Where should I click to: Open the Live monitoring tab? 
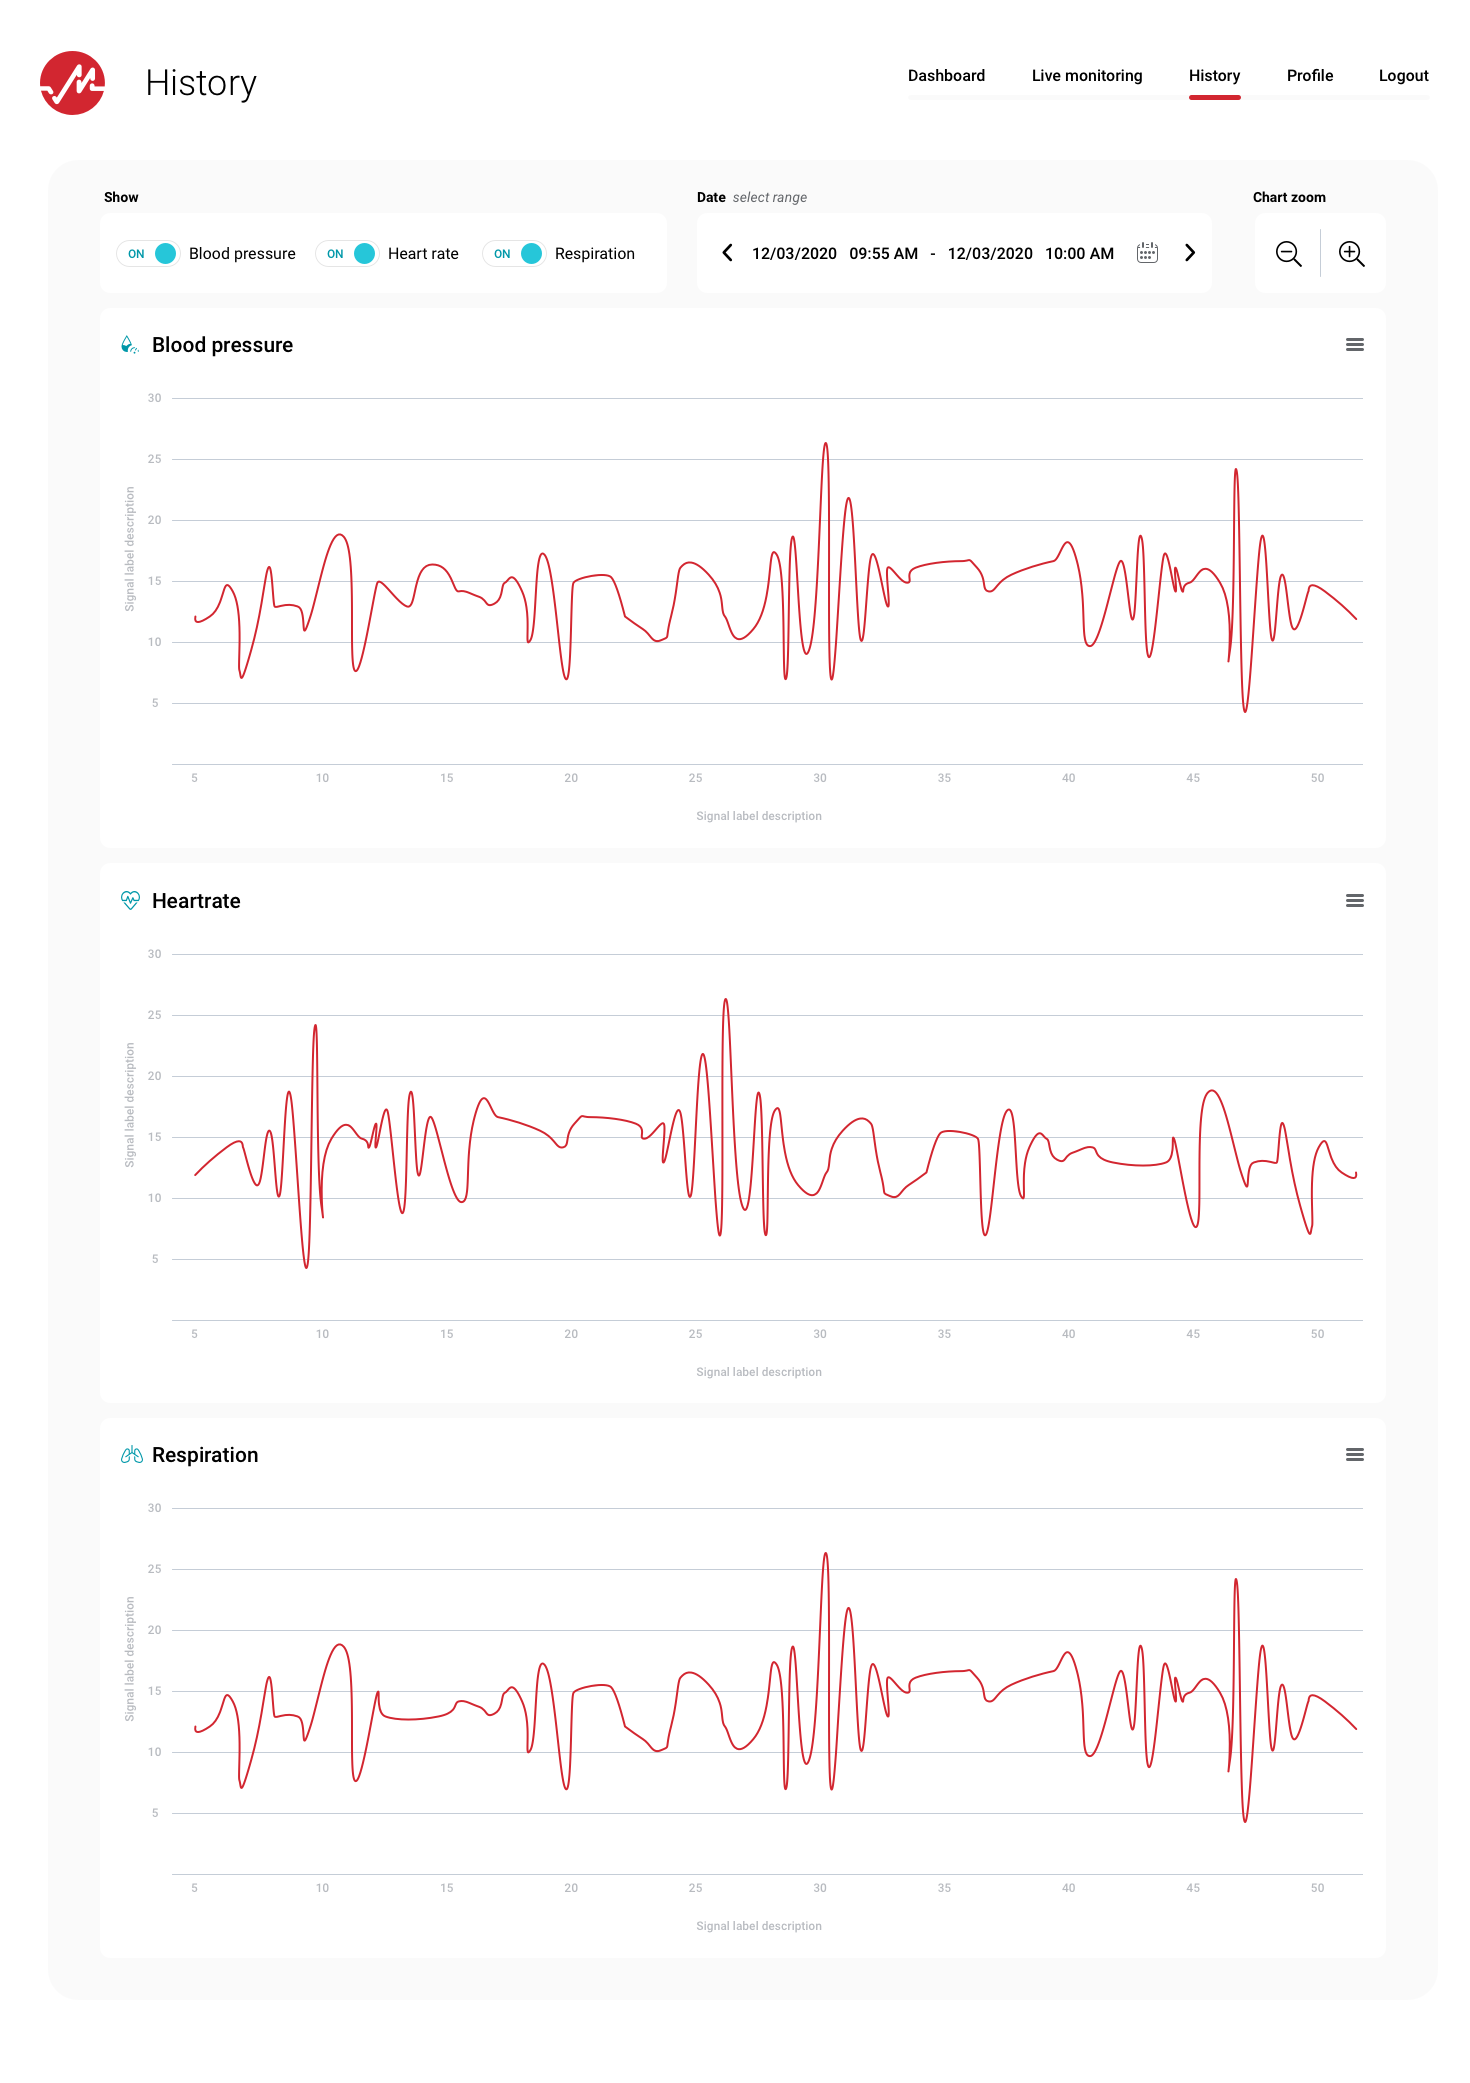pos(1086,76)
